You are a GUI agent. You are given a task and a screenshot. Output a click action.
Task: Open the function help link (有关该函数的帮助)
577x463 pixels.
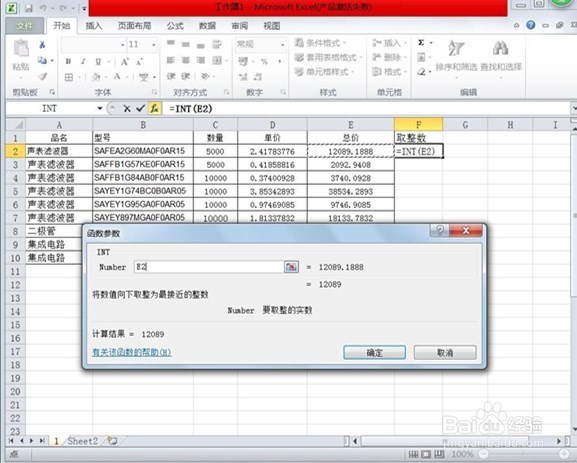[x=131, y=352]
